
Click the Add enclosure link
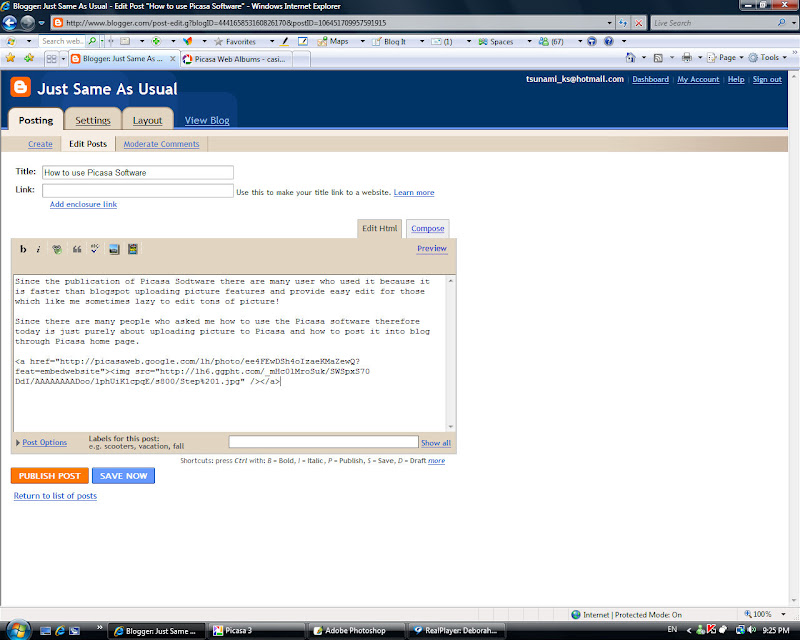[x=83, y=204]
